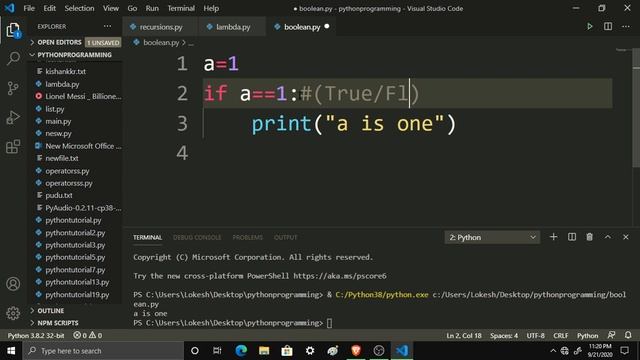
Task: Open the Search view in activity bar
Action: 13,59
